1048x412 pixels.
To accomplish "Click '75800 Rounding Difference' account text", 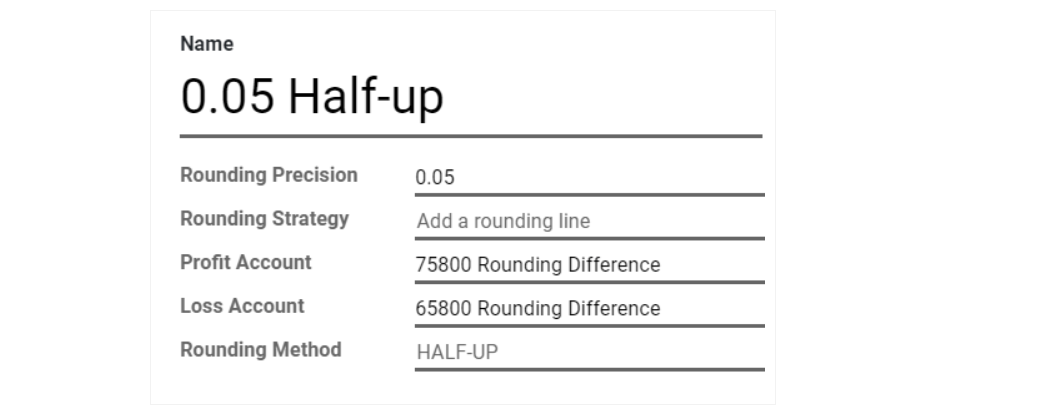I will pyautogui.click(x=538, y=265).
